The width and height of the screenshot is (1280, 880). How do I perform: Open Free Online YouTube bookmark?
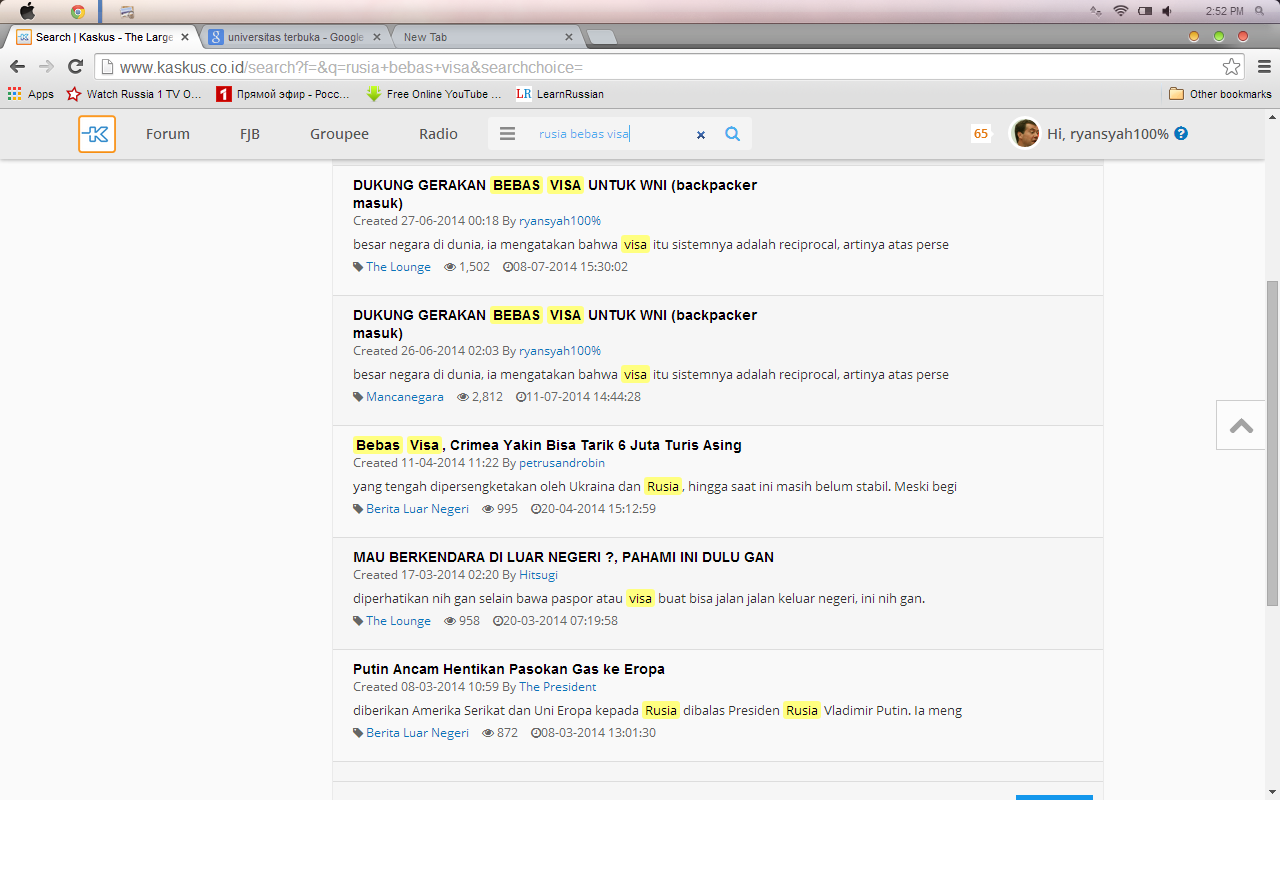click(x=434, y=94)
